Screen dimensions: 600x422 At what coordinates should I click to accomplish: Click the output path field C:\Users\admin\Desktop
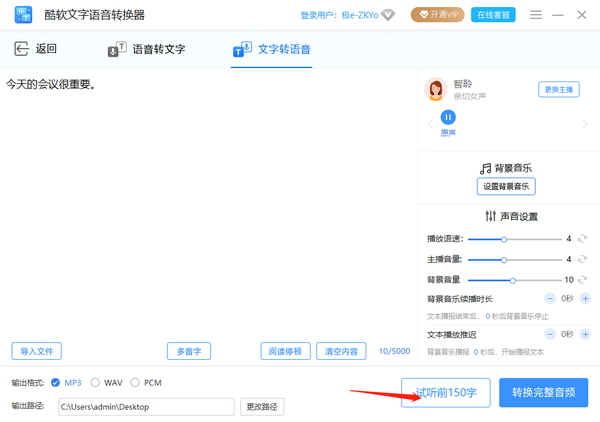[x=146, y=407]
